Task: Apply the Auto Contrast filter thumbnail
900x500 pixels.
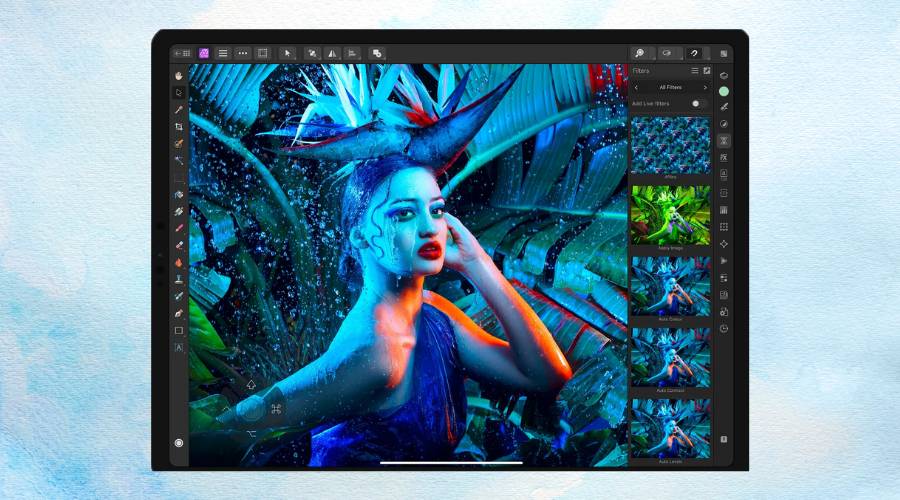Action: coord(670,357)
